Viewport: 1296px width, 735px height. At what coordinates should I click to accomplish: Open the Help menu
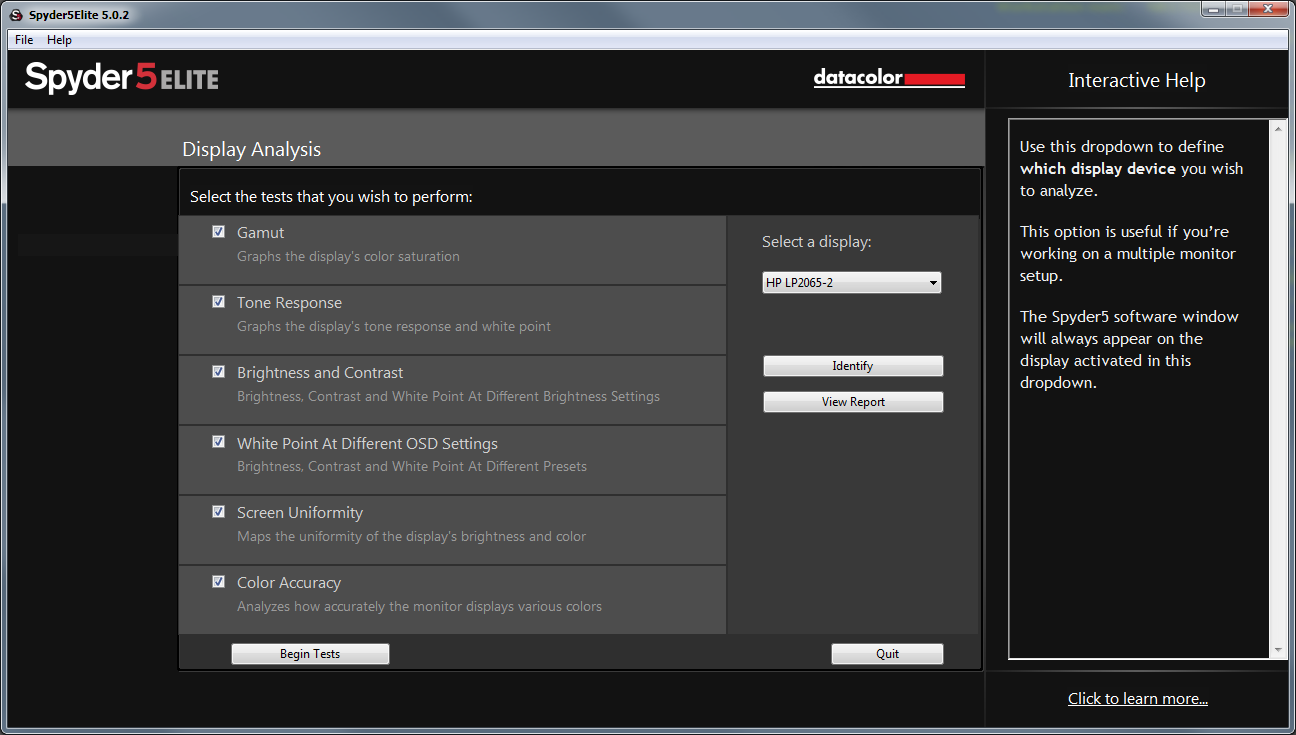click(x=59, y=40)
